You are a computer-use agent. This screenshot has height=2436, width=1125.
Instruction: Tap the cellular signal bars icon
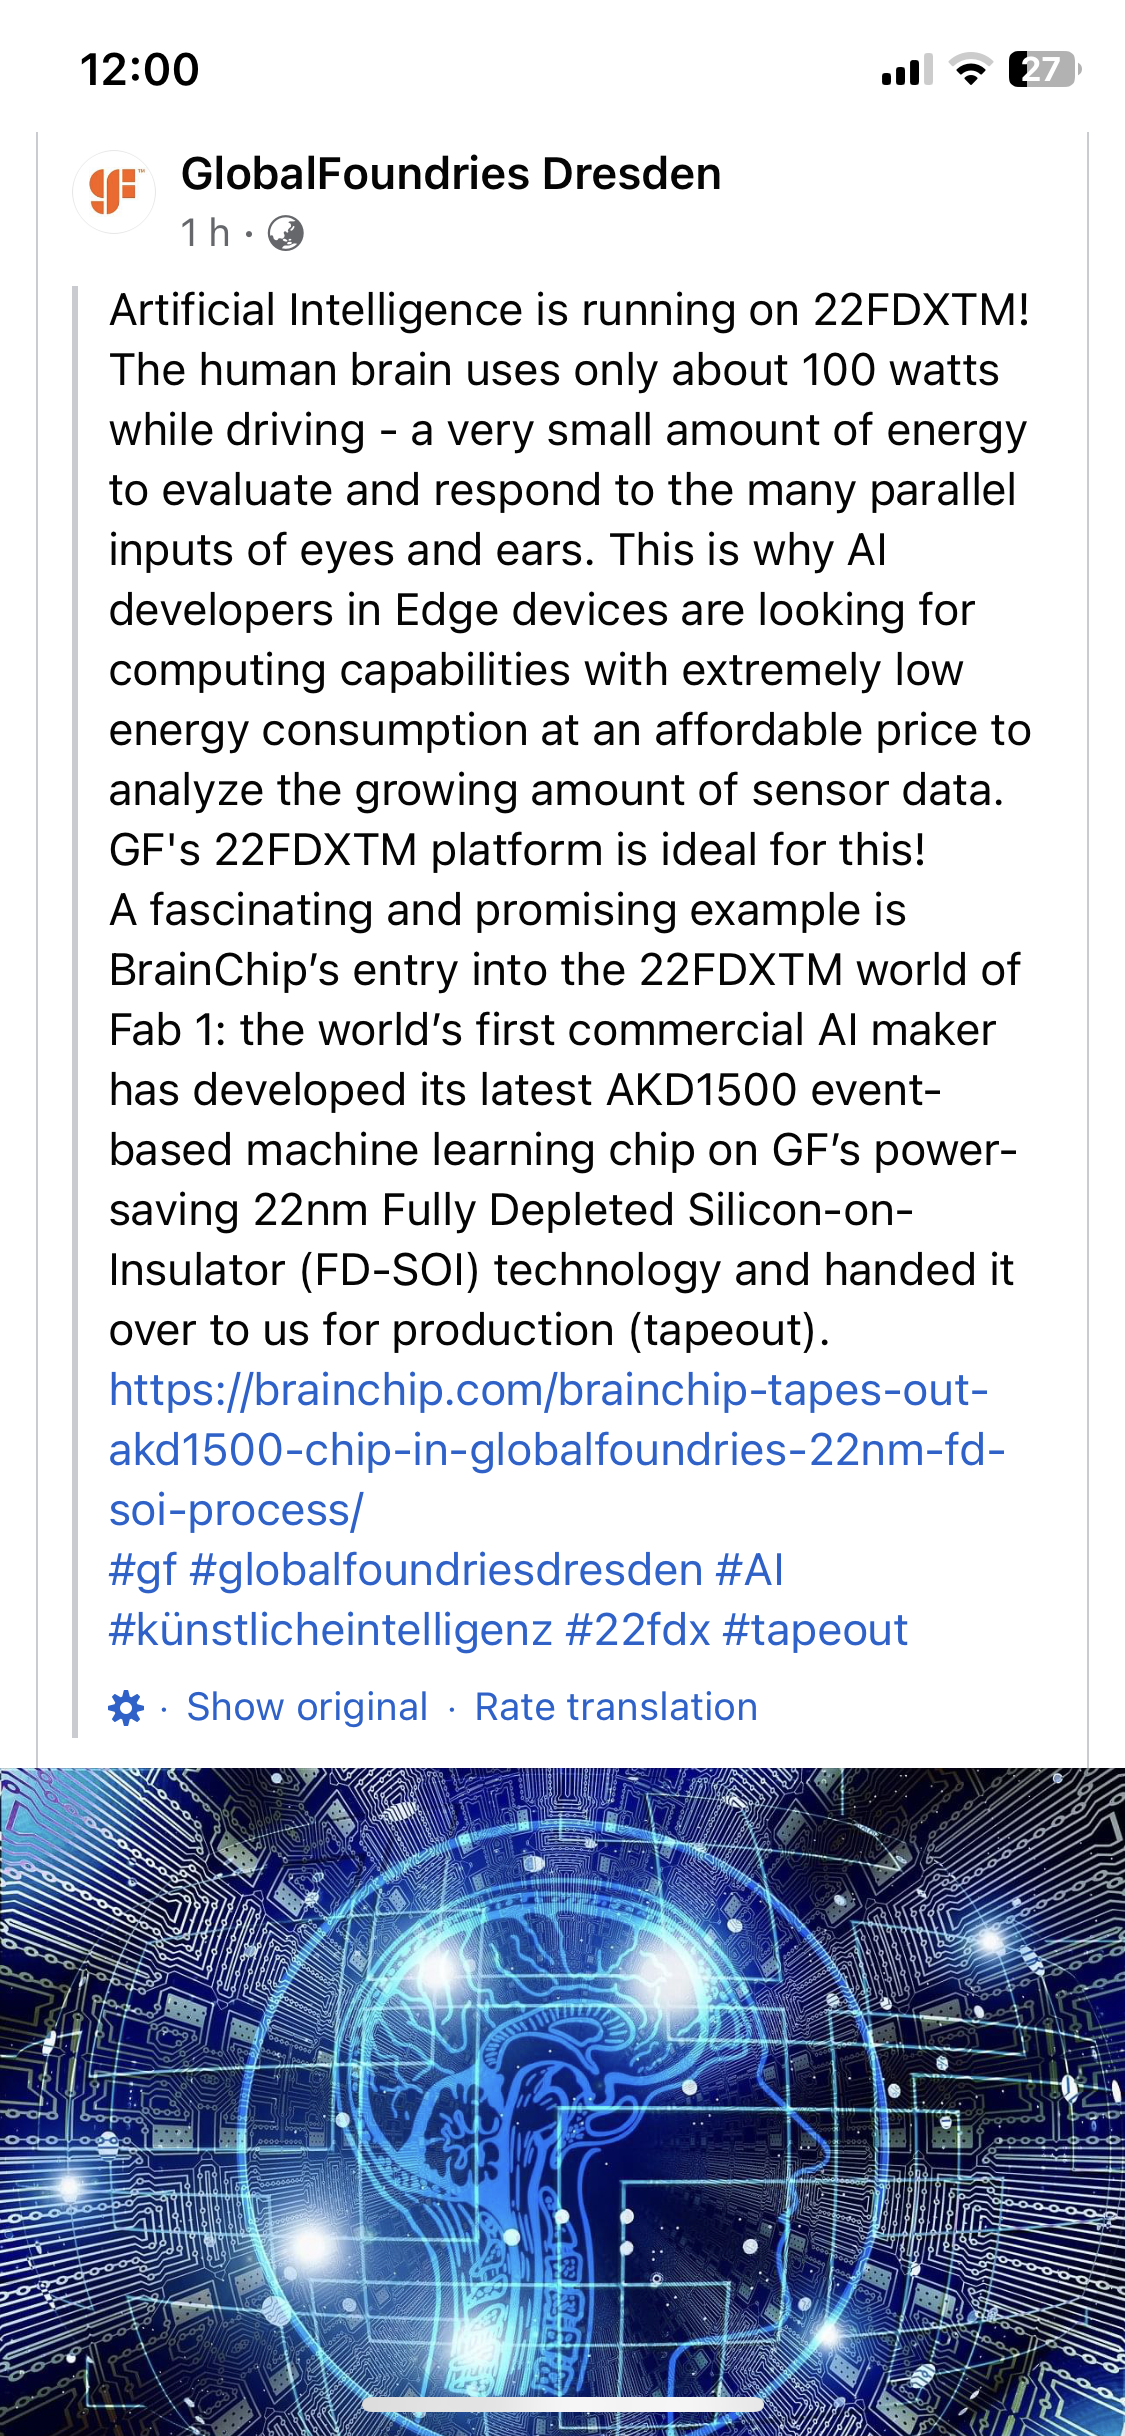pyautogui.click(x=906, y=70)
